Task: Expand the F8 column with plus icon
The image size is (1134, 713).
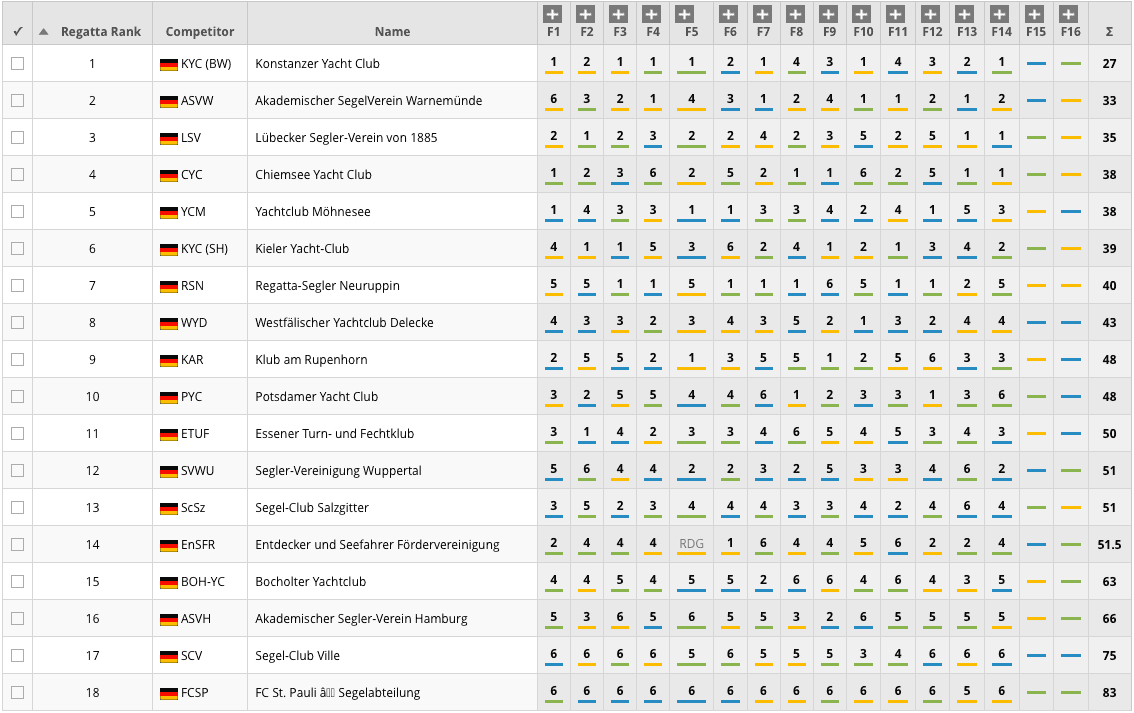Action: pos(796,14)
